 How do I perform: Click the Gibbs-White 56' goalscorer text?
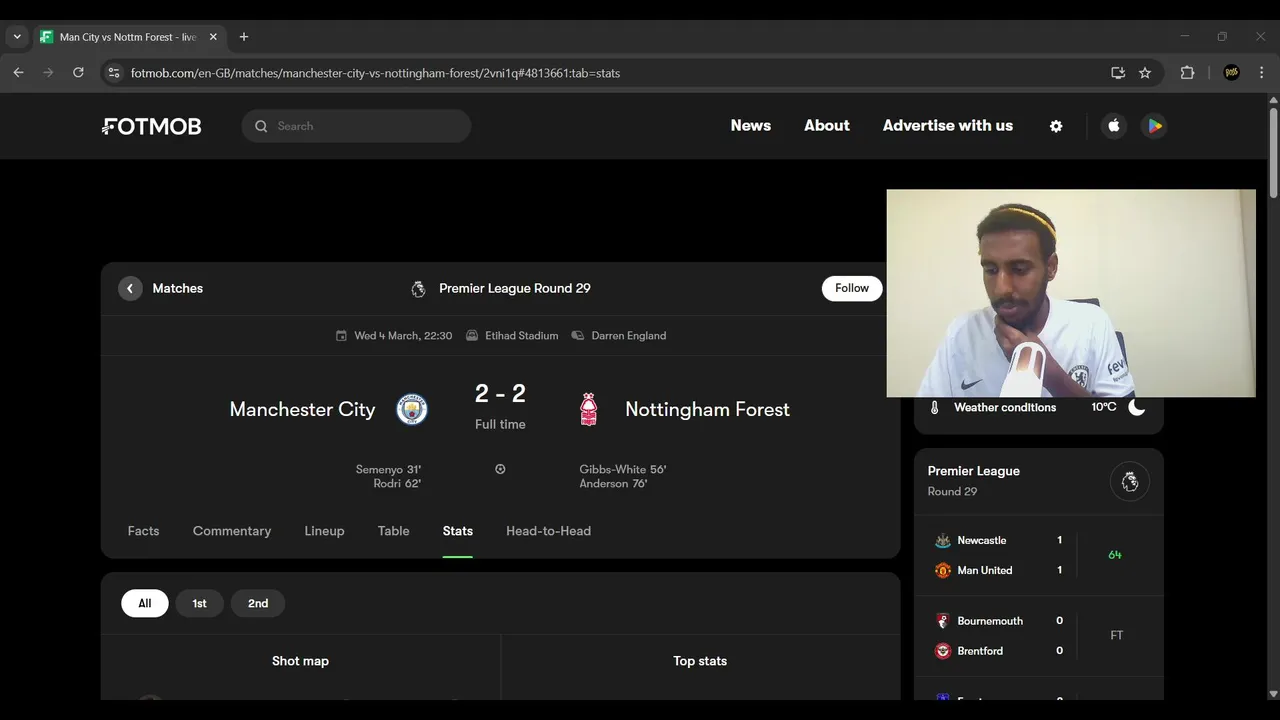pyautogui.click(x=623, y=469)
